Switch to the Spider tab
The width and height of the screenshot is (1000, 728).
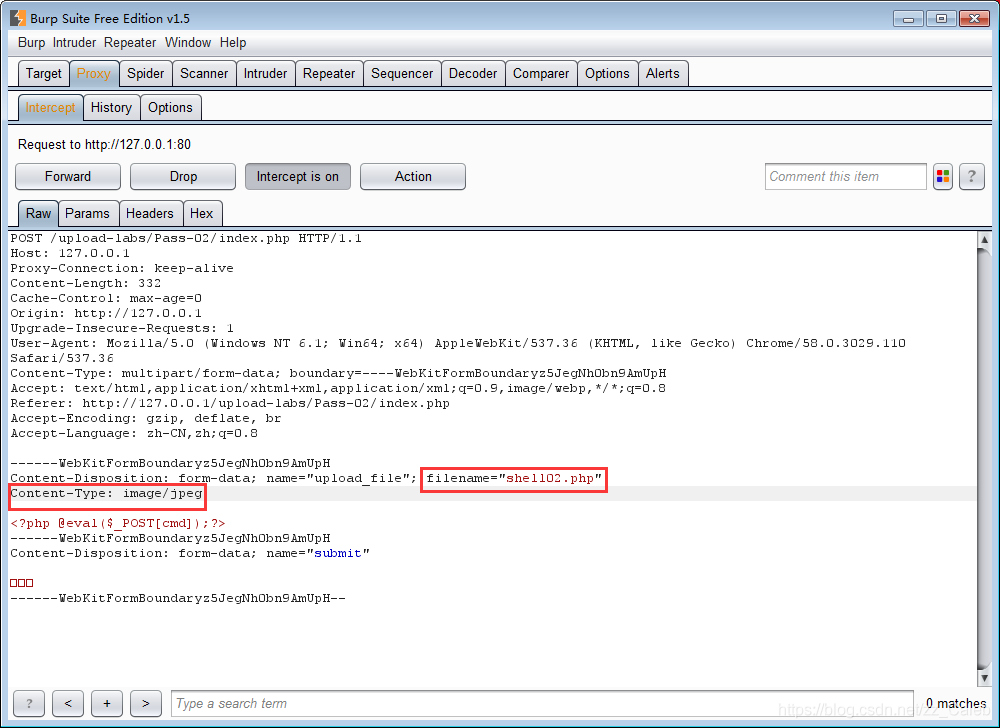tap(145, 74)
